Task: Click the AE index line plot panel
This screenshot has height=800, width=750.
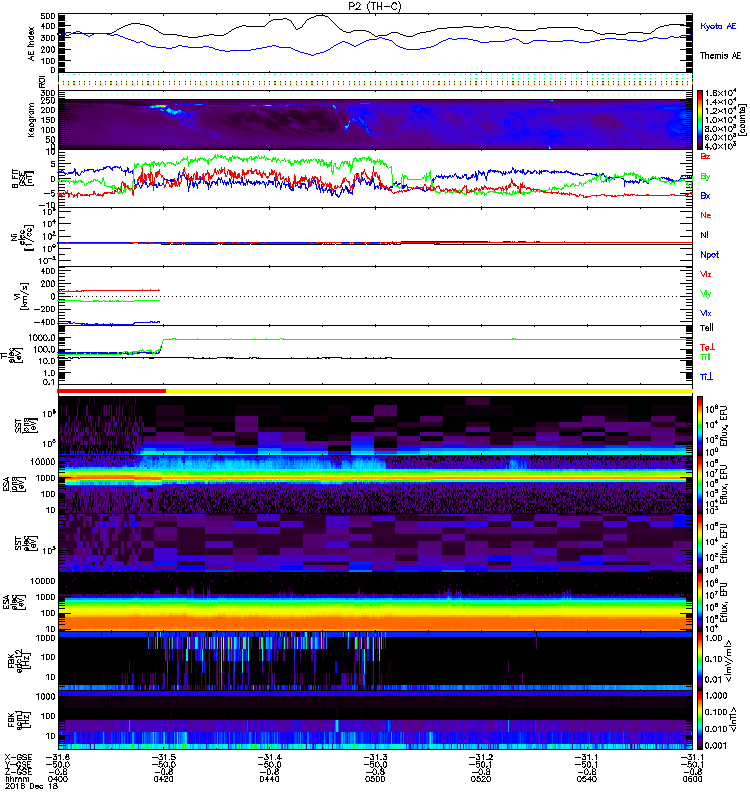Action: (375, 43)
